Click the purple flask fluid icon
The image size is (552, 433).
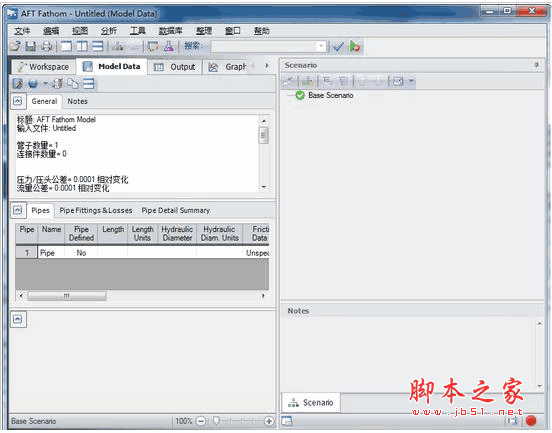(x=168, y=46)
